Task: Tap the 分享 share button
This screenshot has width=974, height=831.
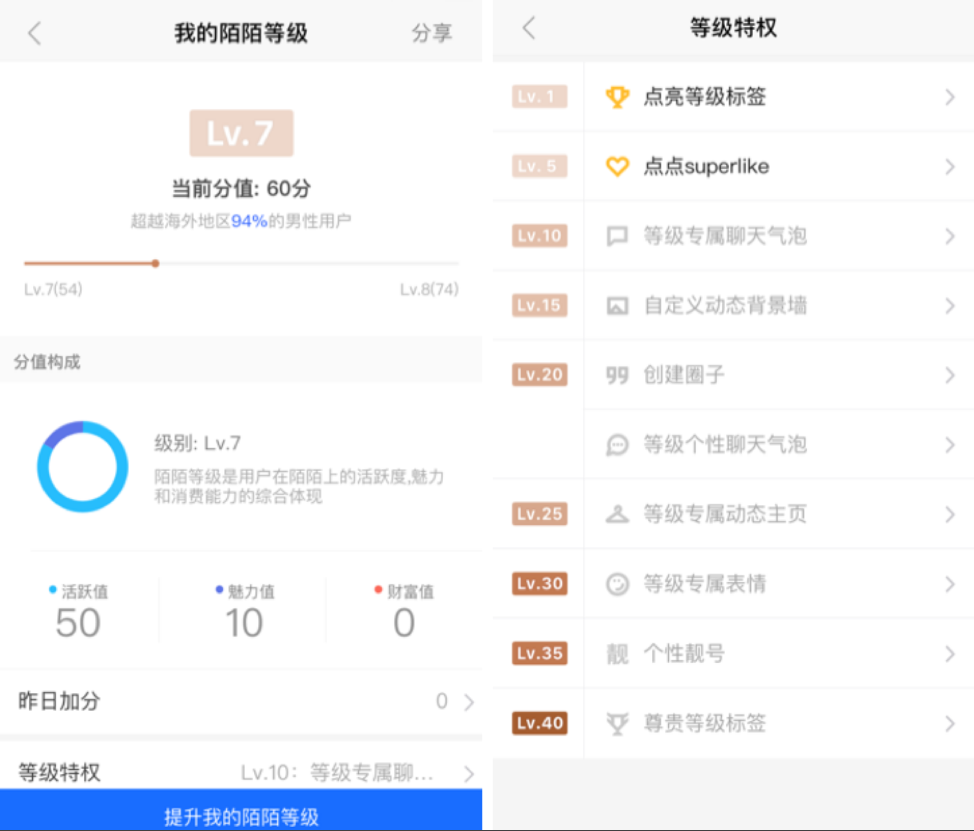Action: [x=432, y=33]
